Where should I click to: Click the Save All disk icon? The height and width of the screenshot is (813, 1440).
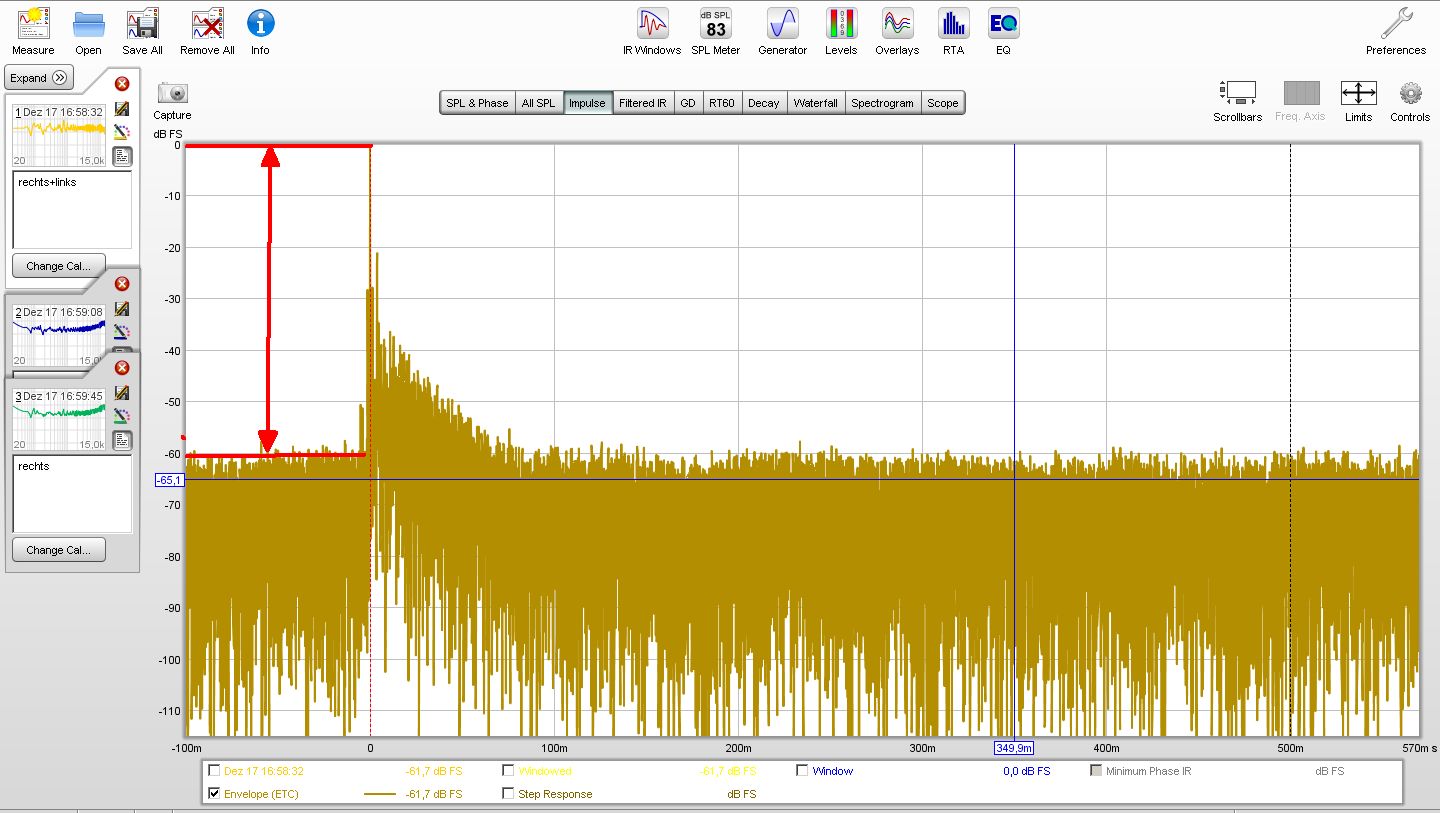(x=142, y=31)
